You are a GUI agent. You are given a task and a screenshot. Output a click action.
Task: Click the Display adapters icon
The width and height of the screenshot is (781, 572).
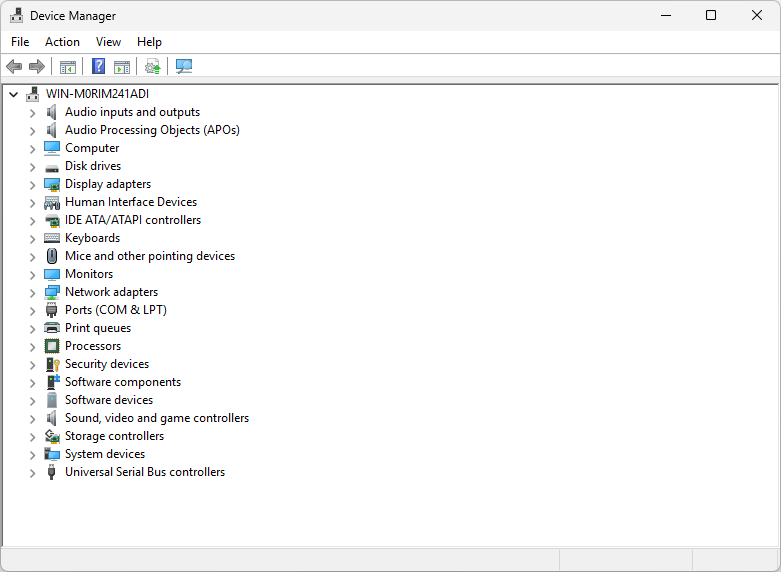tap(52, 184)
